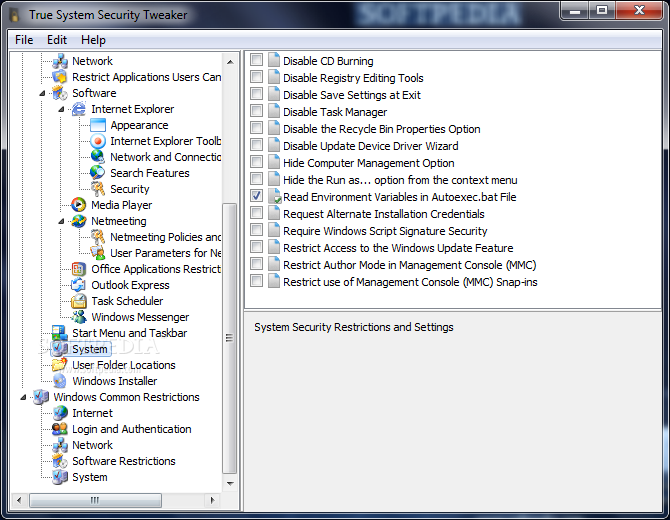
Task: Click the Media Player icon
Action: click(79, 205)
